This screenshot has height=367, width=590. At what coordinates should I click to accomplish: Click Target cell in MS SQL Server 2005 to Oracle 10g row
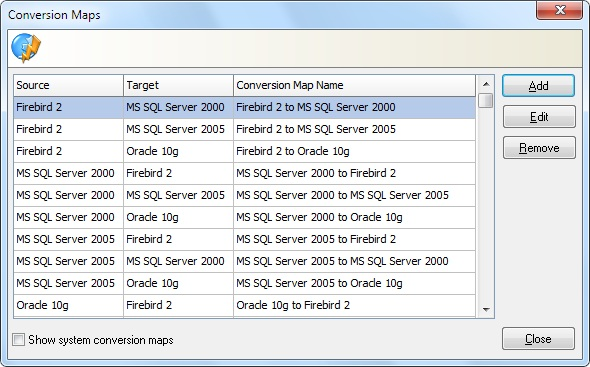178,283
